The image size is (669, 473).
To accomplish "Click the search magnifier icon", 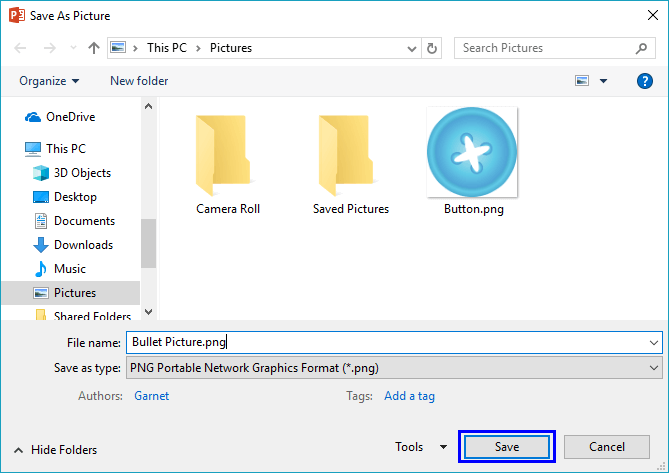I will (641, 48).
